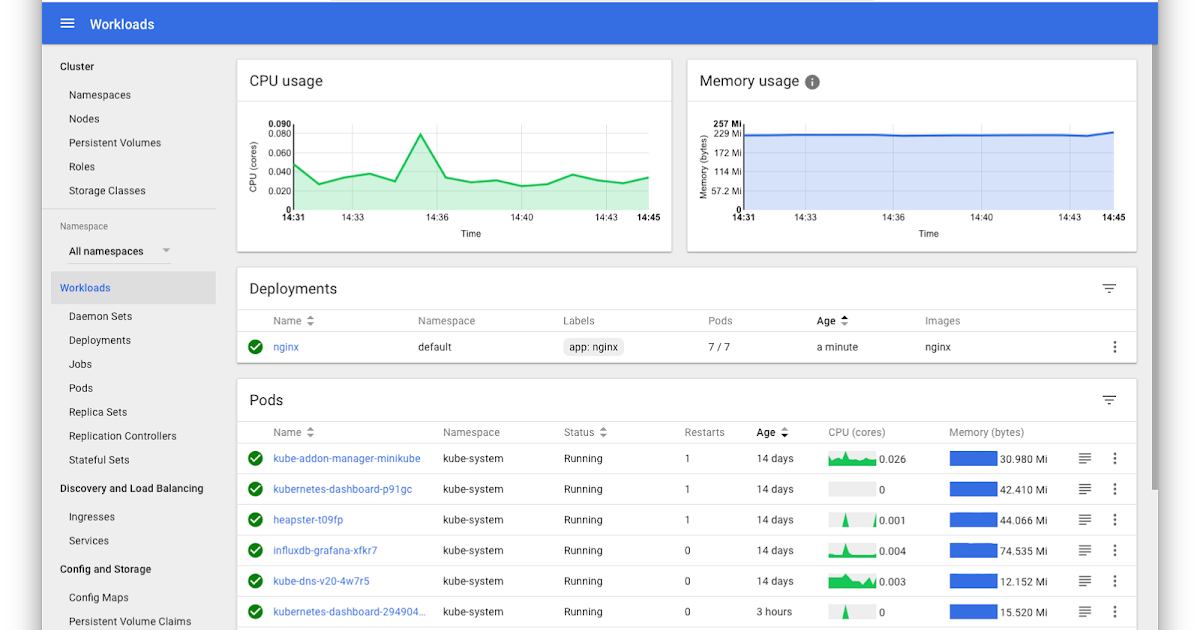Screen dimensions: 1200x630
Task: Toggle Status sort order in Pods table
Action: 599,432
